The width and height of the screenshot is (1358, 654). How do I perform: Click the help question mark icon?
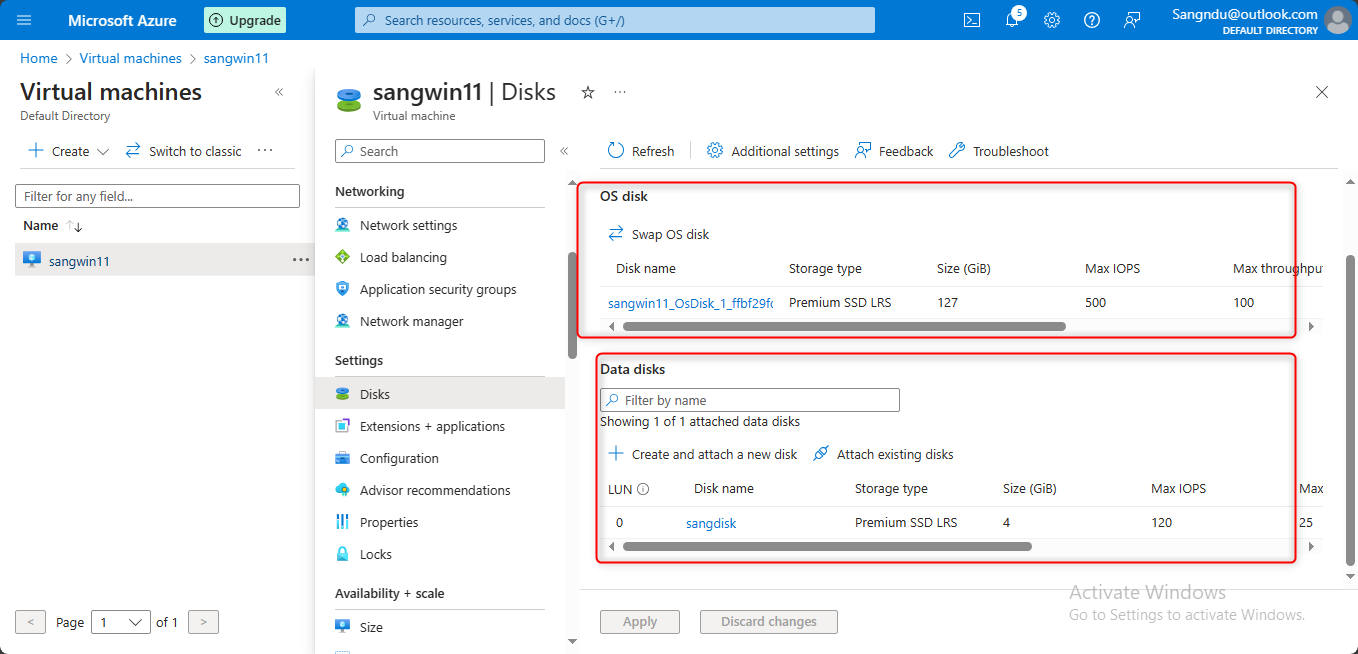[x=1092, y=20]
